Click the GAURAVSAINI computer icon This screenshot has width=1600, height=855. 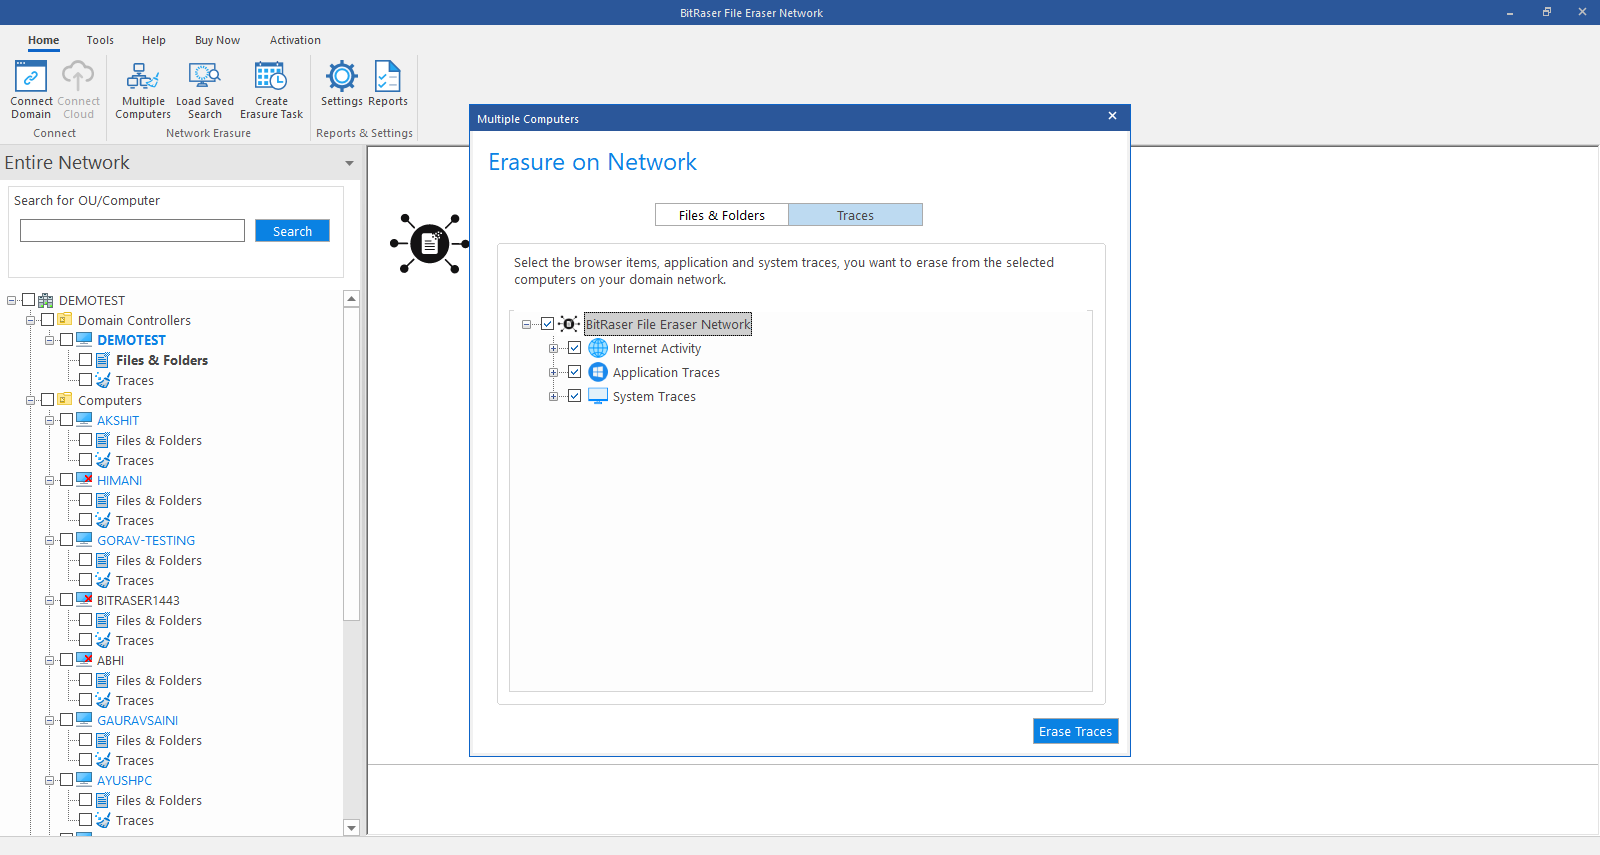84,720
